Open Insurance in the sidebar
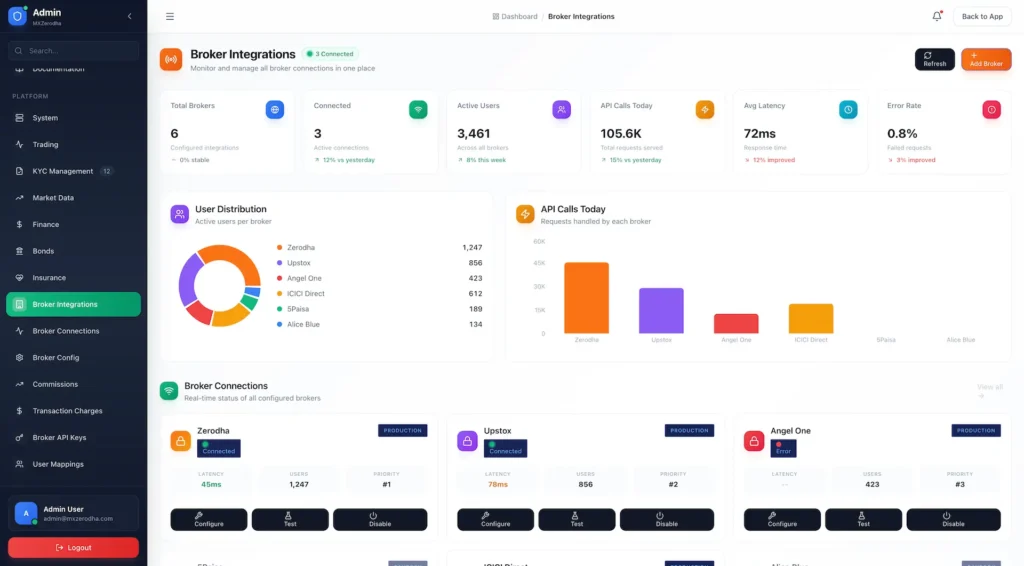 coord(73,277)
